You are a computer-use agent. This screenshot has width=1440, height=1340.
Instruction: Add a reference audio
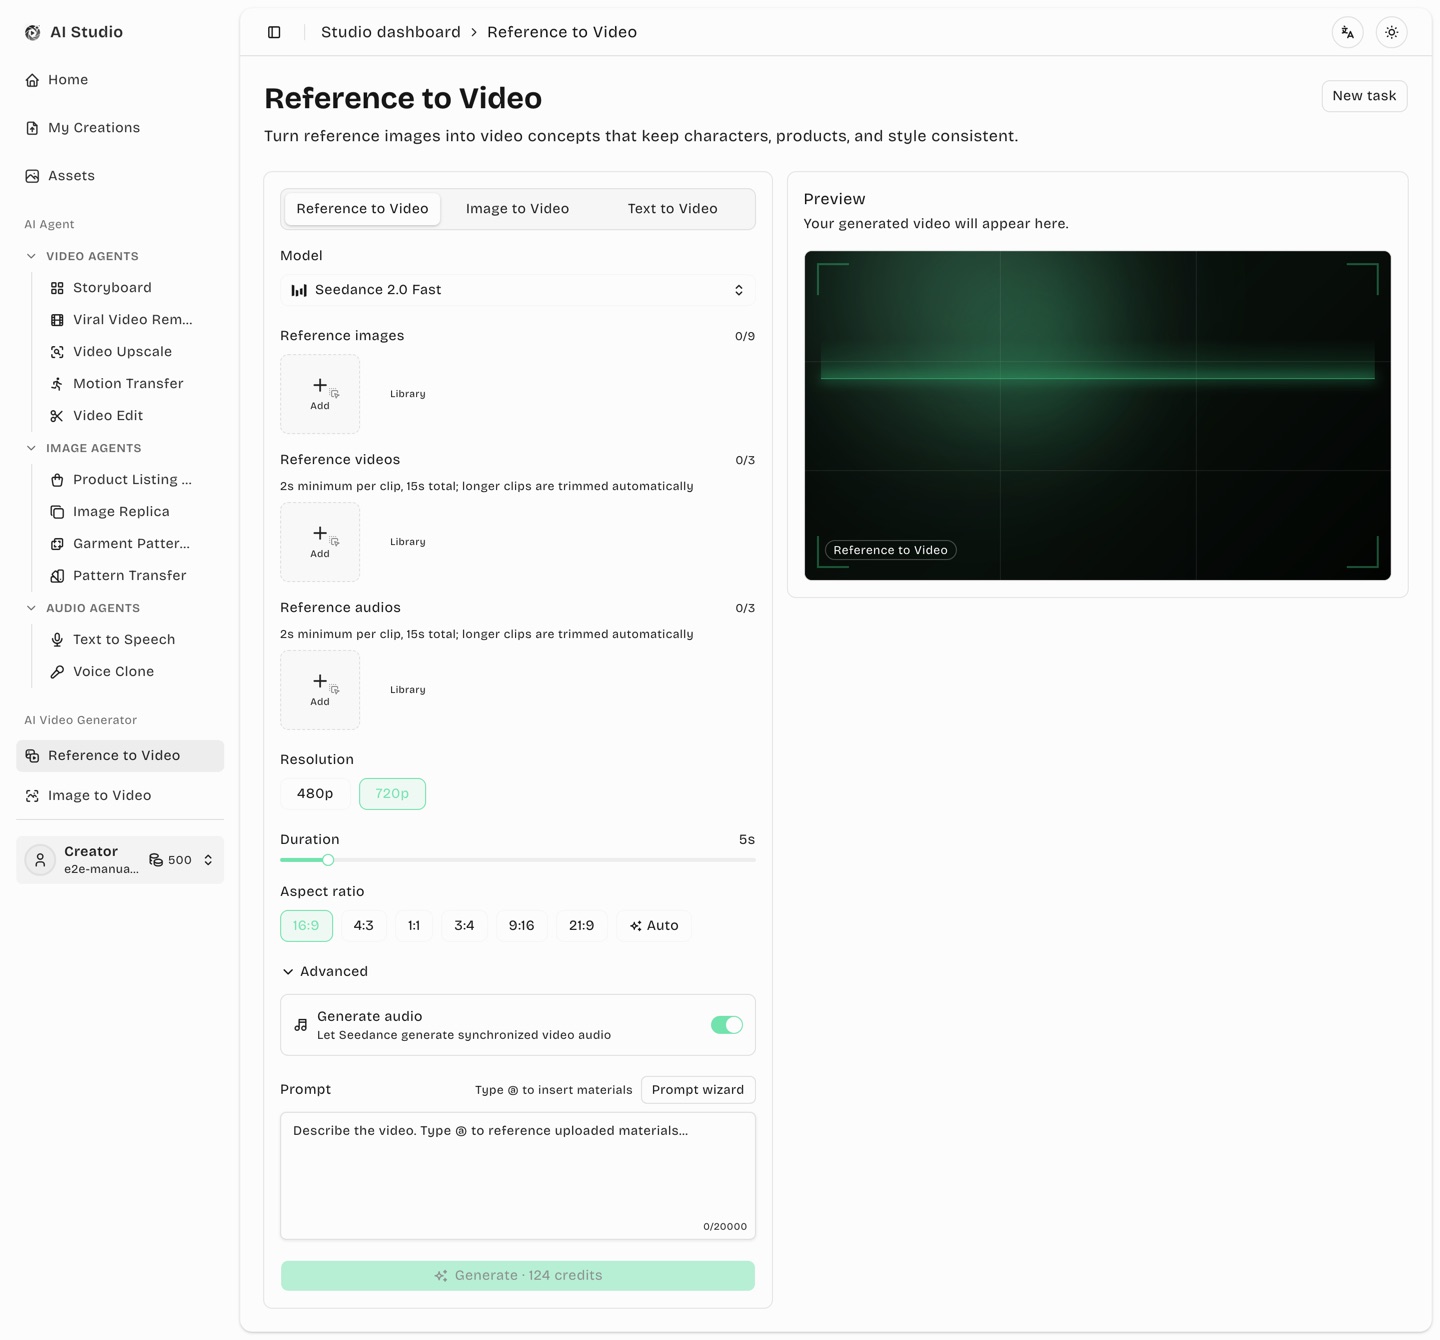click(320, 690)
